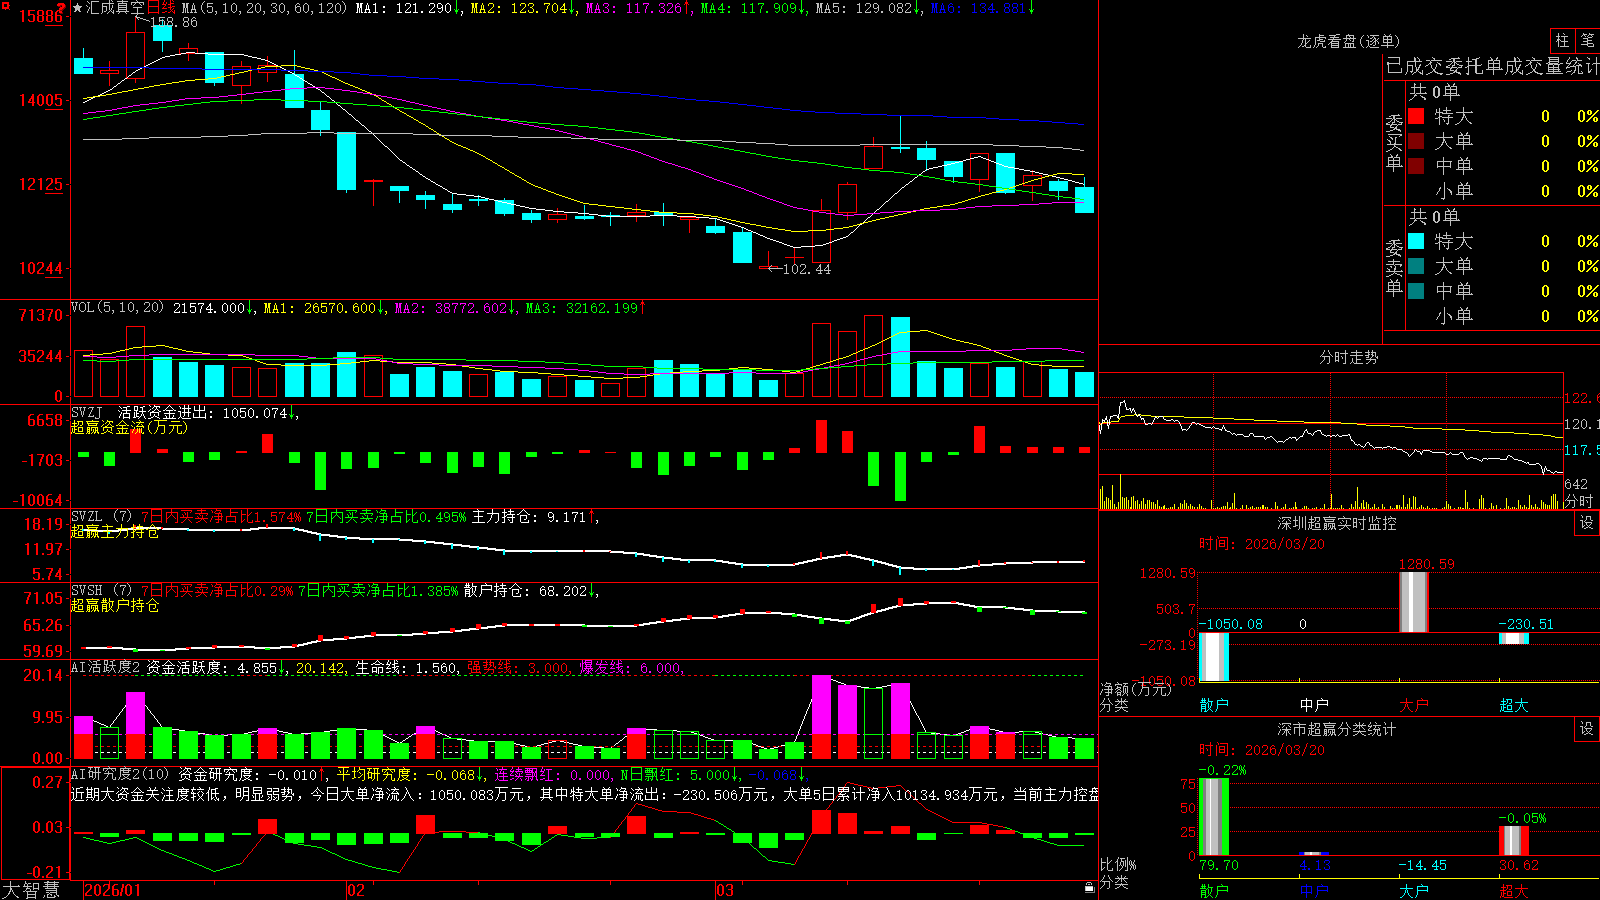Select the 日线 period label
This screenshot has width=1600, height=900.
(x=162, y=8)
